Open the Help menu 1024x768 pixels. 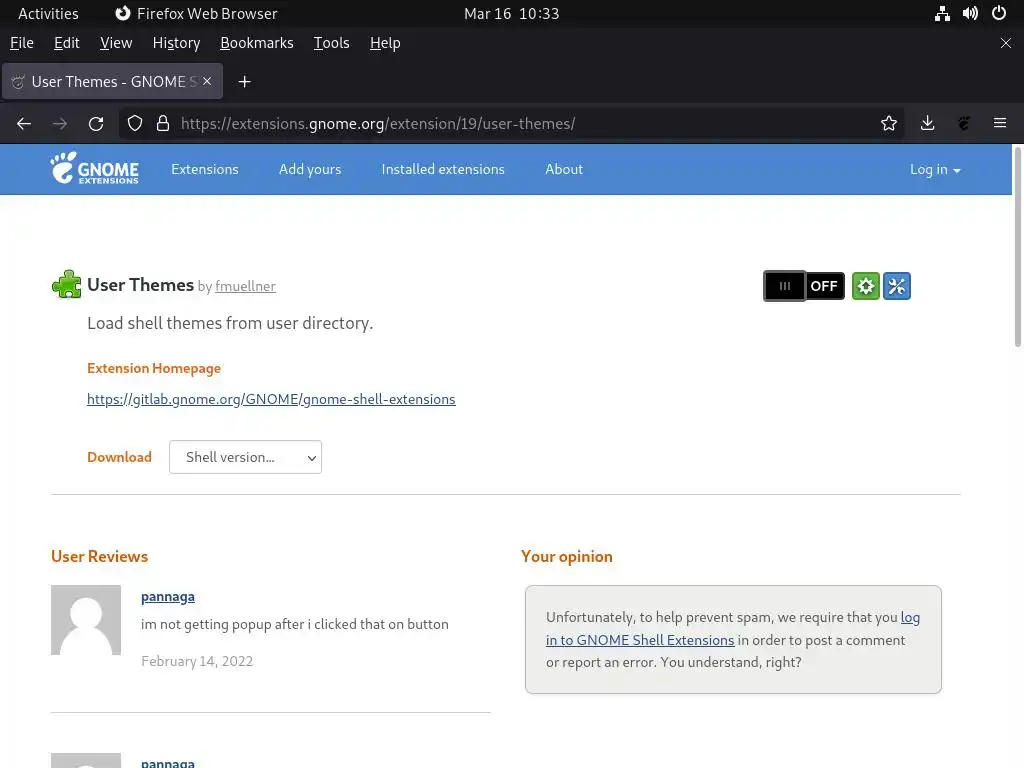click(385, 43)
